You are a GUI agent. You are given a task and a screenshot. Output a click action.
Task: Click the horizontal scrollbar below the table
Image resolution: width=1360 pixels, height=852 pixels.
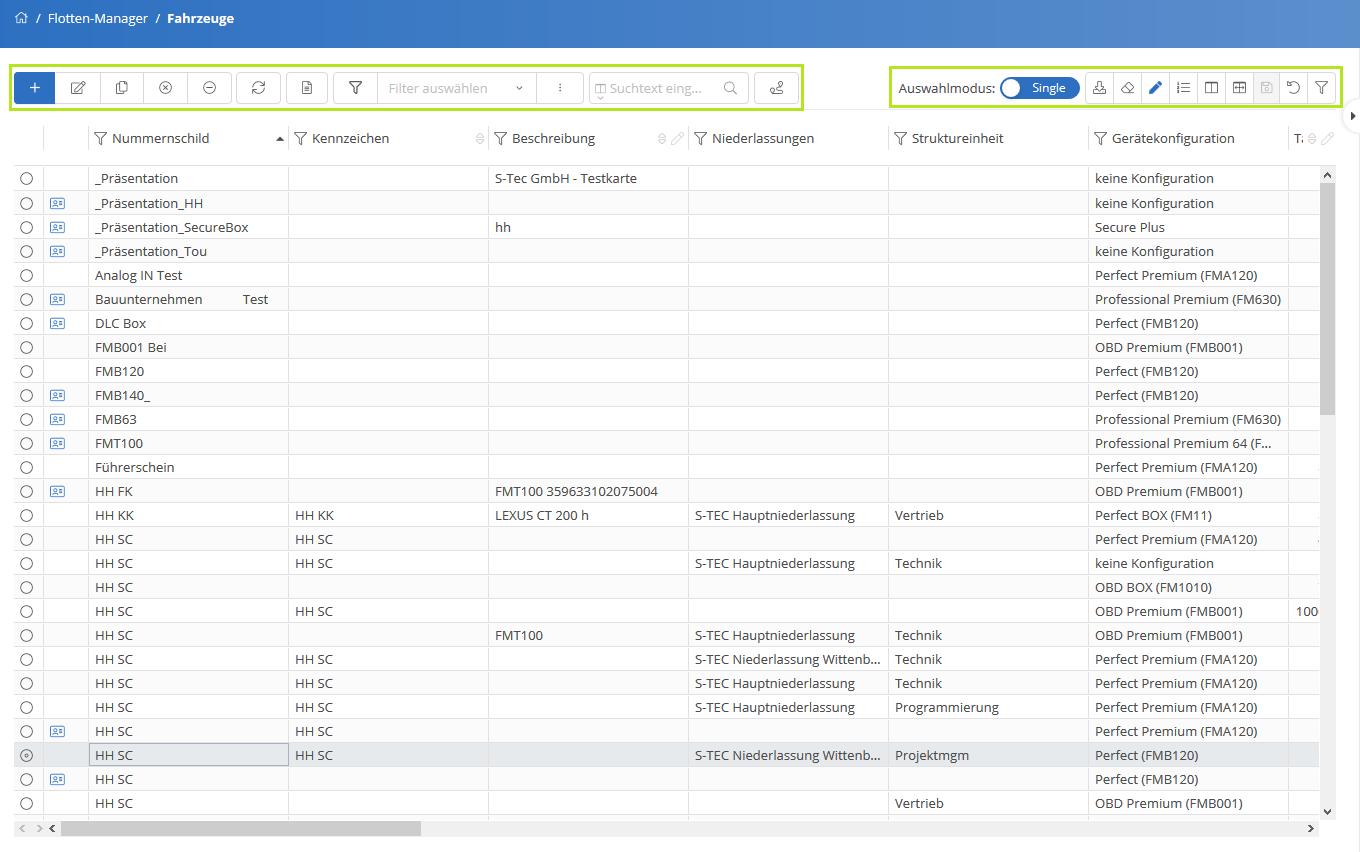[x=240, y=829]
